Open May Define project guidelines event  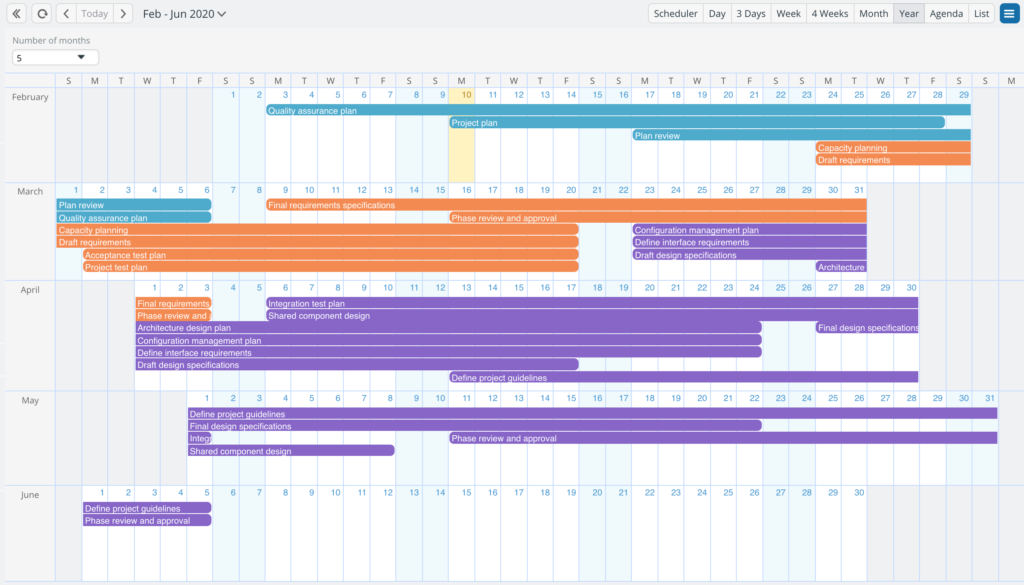click(x=592, y=414)
